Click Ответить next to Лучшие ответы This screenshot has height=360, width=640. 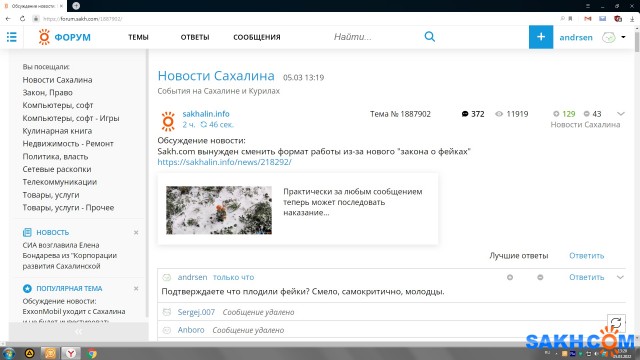coord(587,256)
